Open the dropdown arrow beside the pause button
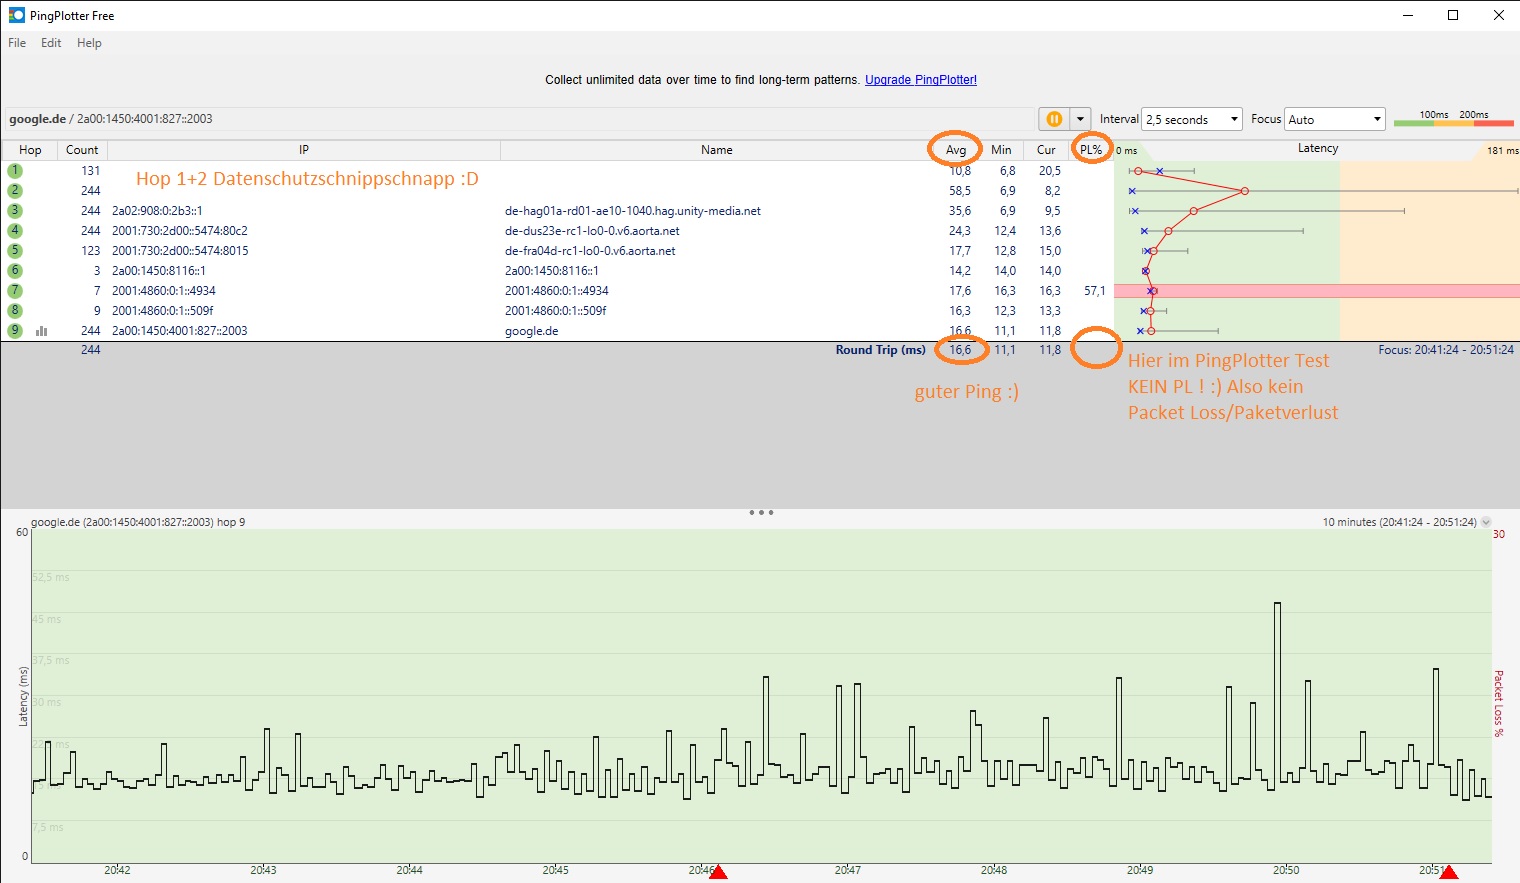 pyautogui.click(x=1080, y=119)
